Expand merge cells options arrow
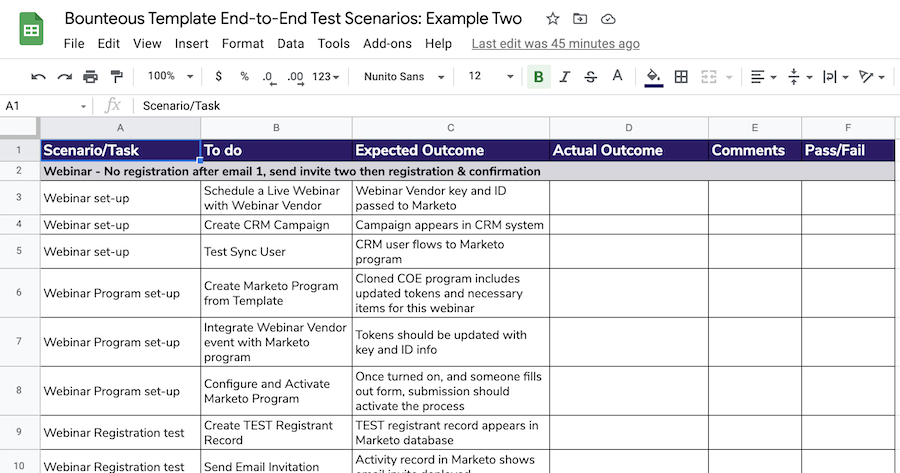Screen dimensions: 900x473 tap(730, 77)
